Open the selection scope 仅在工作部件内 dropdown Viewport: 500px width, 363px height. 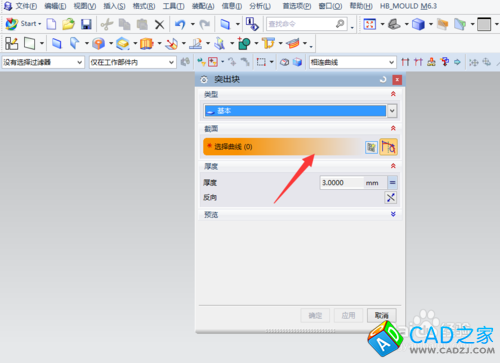(132, 62)
